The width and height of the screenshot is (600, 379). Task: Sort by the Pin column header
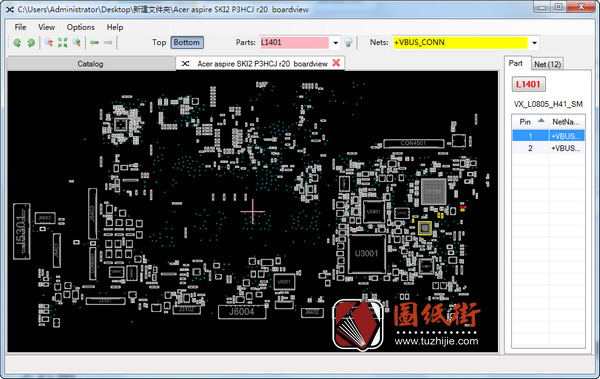tap(530, 122)
